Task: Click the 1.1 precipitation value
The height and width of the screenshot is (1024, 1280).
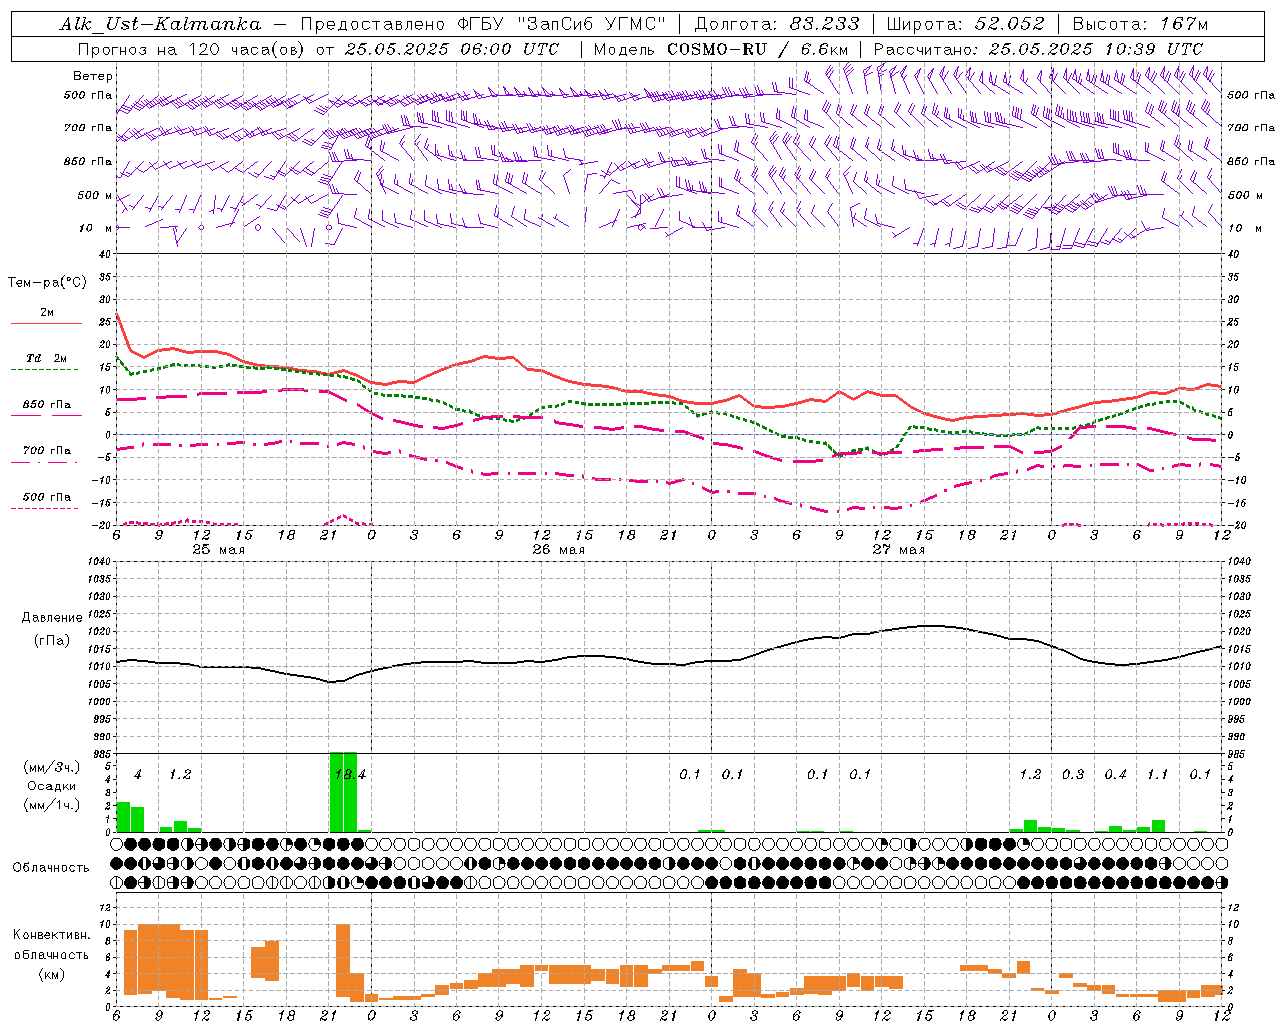Action: click(1157, 775)
